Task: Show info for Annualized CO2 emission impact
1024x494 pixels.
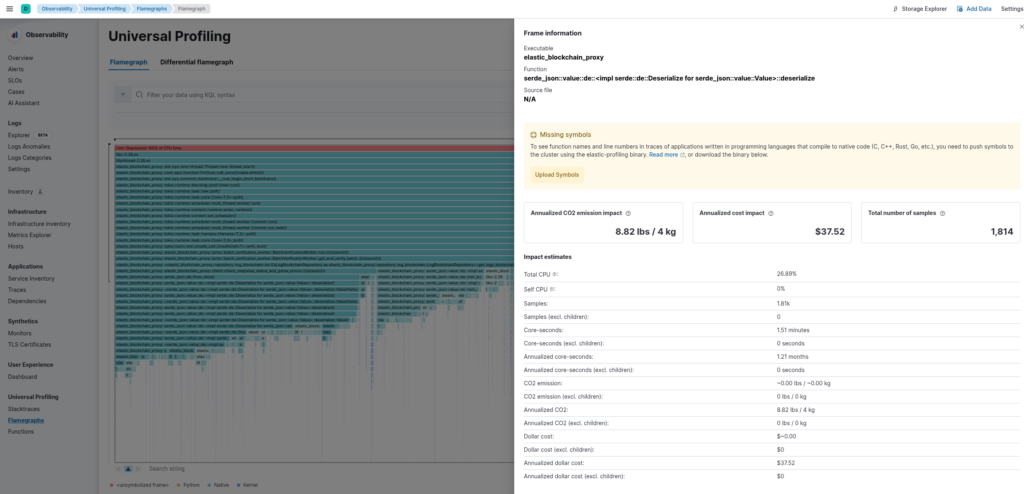Action: pos(628,213)
